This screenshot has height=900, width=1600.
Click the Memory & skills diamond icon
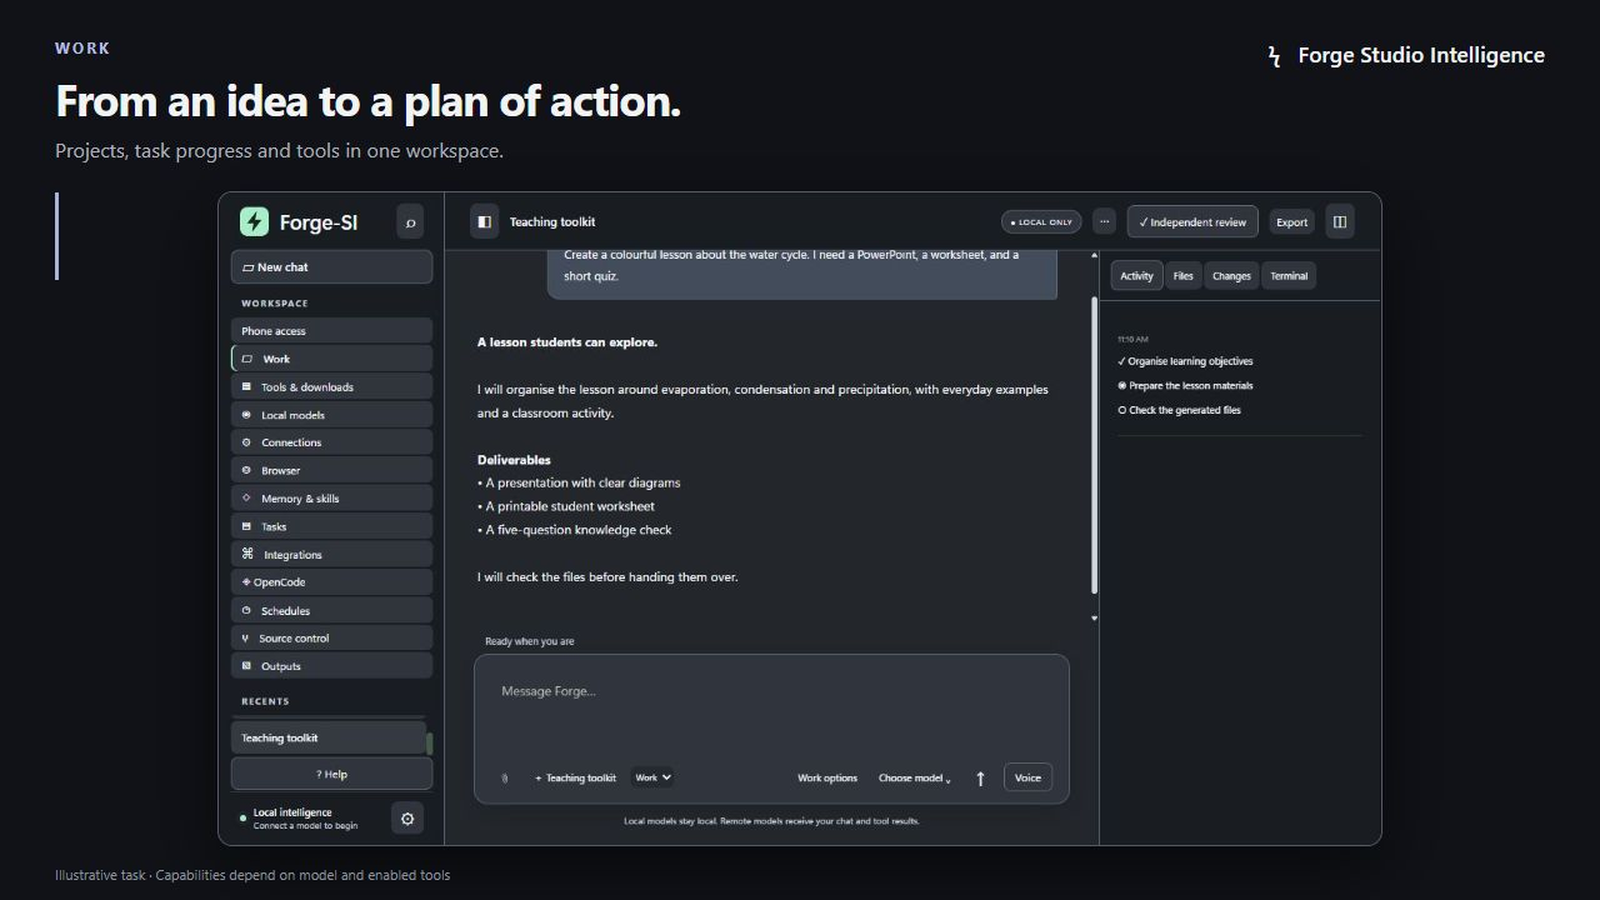pyautogui.click(x=246, y=498)
